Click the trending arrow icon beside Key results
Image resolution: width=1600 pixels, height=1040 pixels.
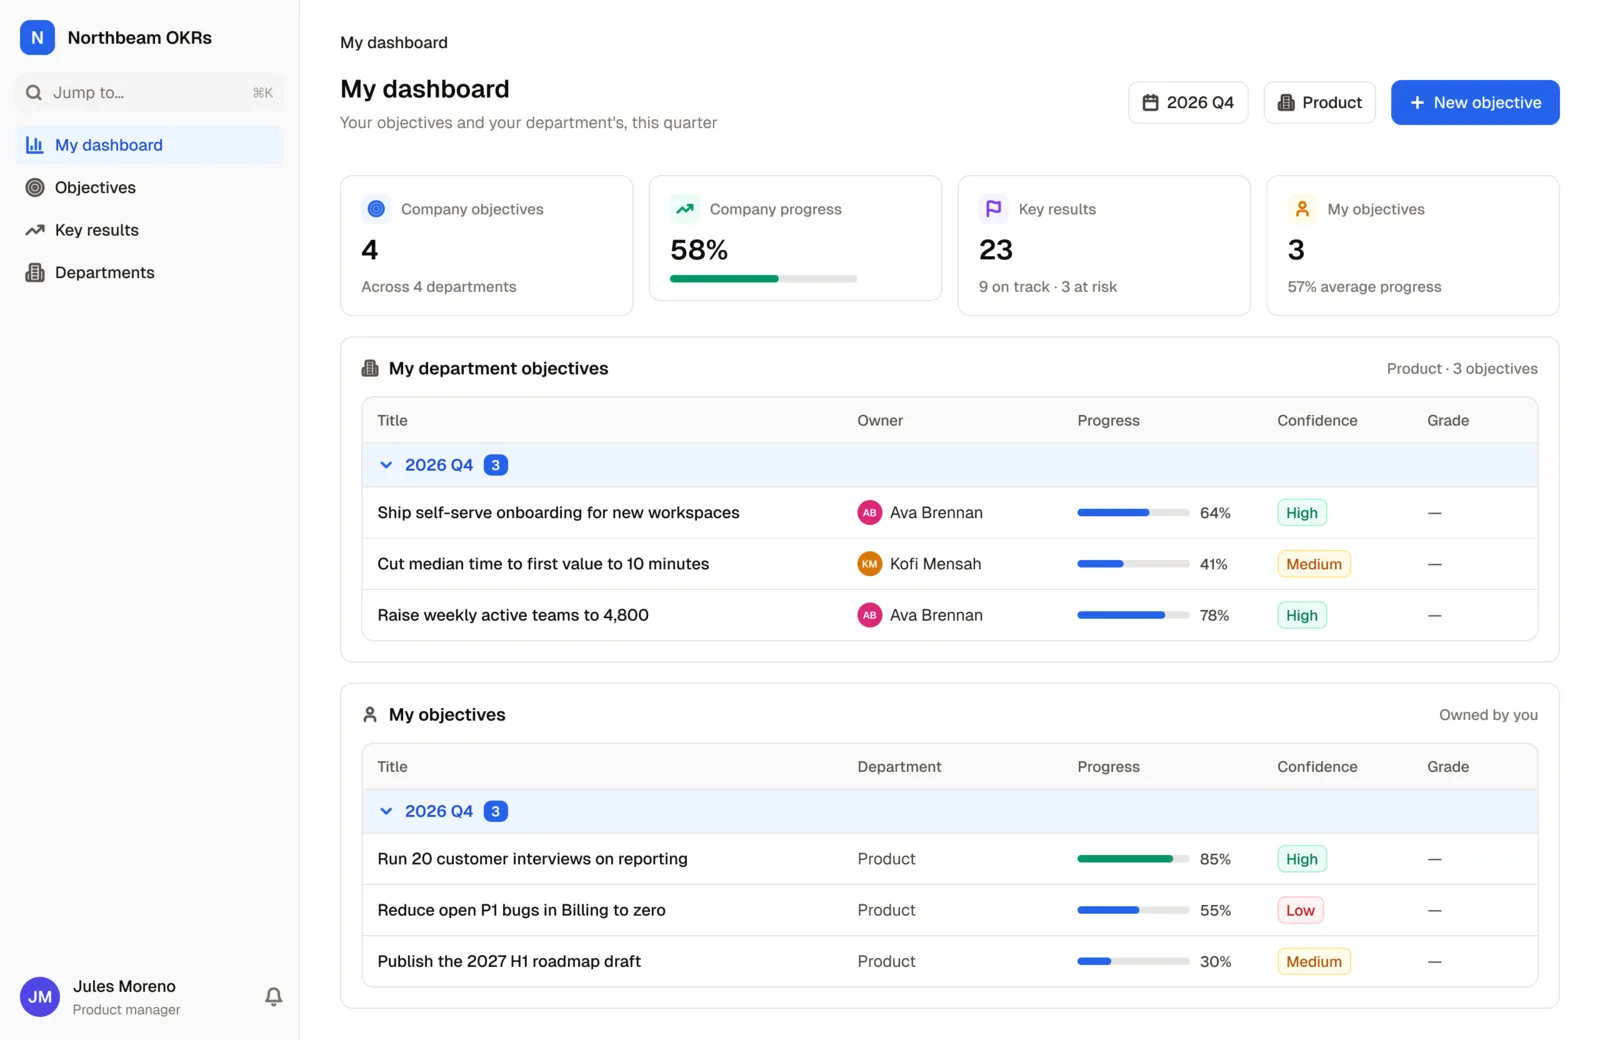pos(35,230)
